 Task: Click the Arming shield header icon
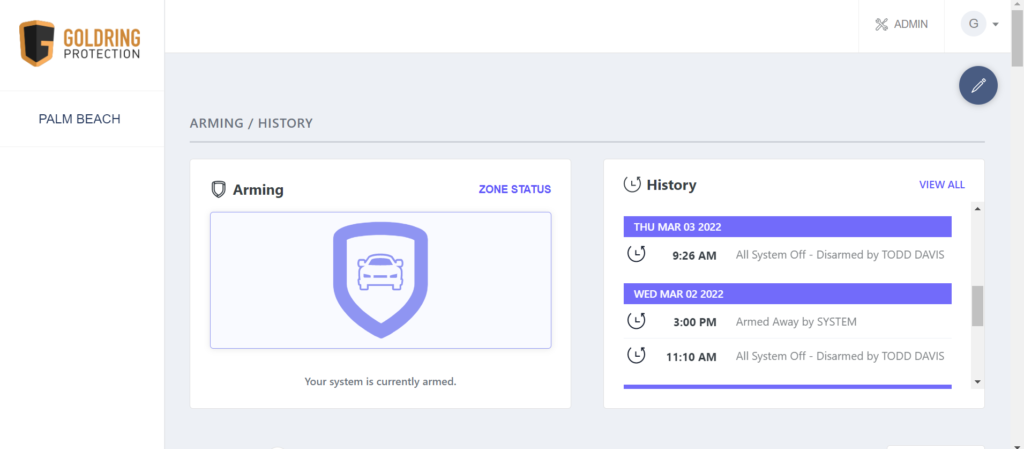(x=218, y=190)
